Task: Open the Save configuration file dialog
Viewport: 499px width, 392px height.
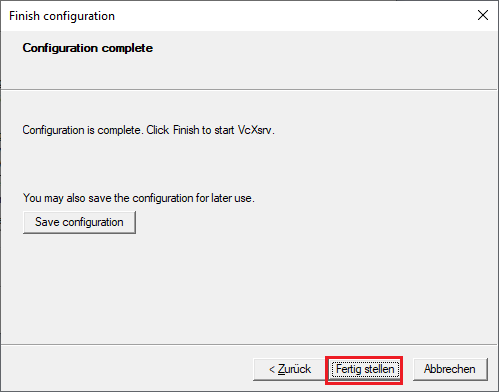Action: [x=79, y=222]
